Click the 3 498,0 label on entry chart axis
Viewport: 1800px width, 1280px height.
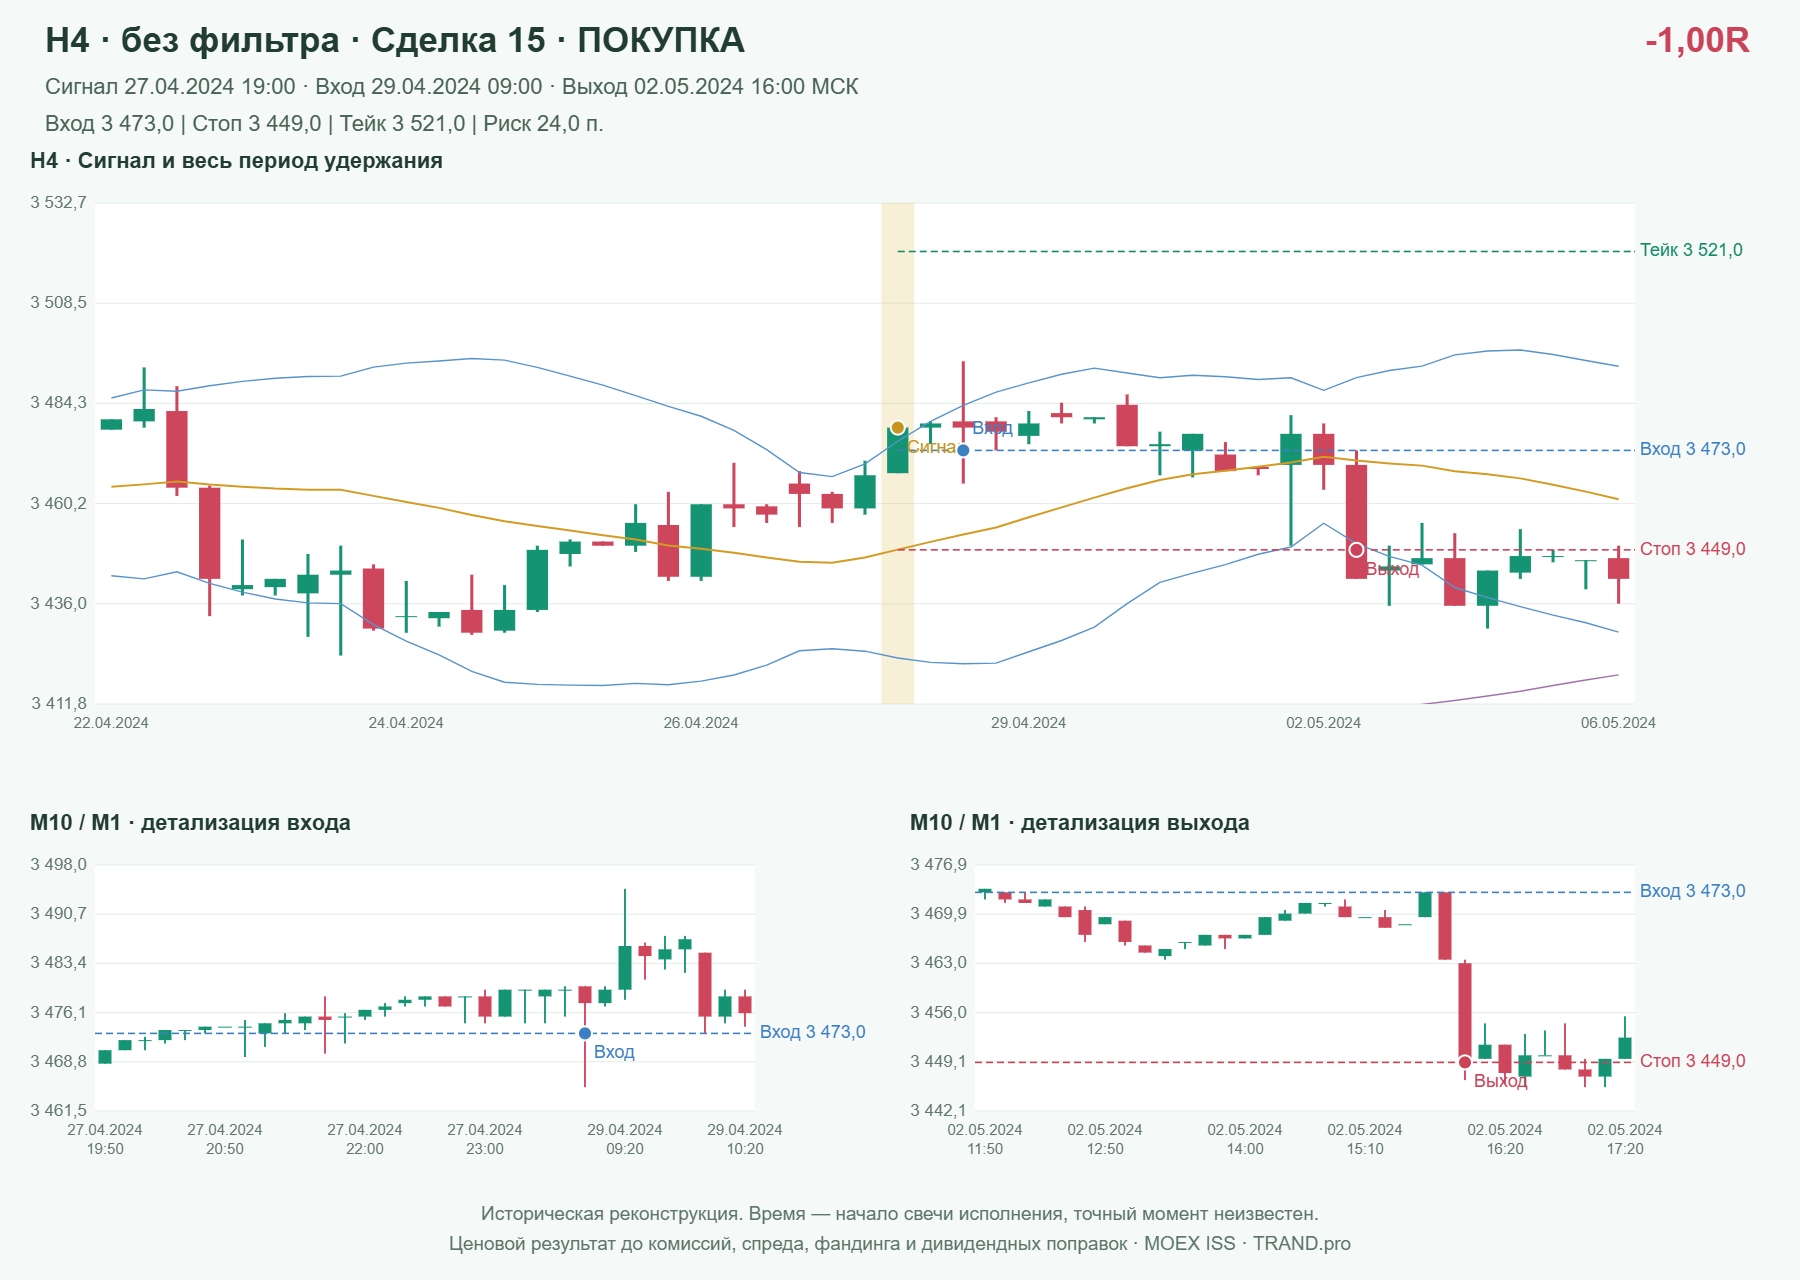pyautogui.click(x=58, y=865)
